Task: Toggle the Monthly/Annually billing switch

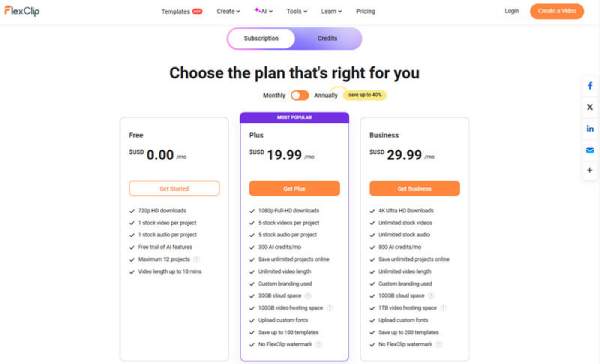Action: point(300,95)
